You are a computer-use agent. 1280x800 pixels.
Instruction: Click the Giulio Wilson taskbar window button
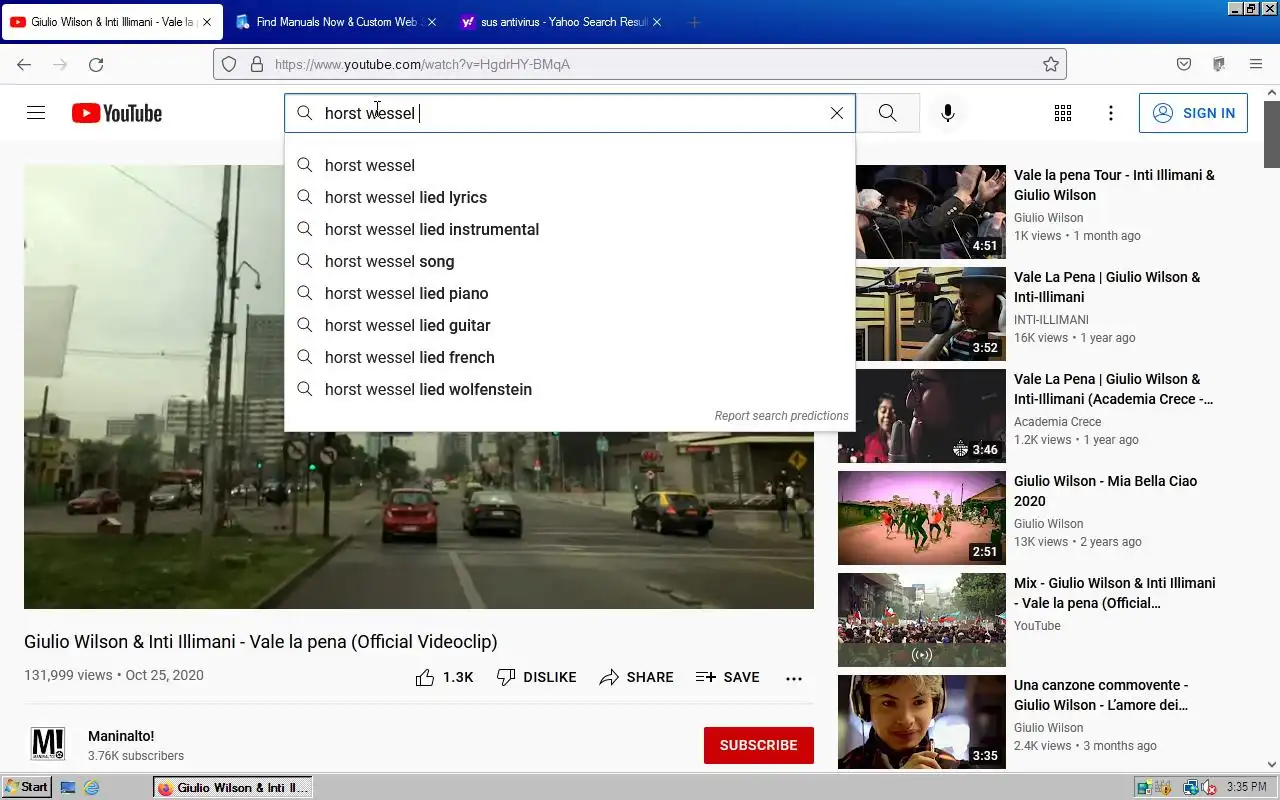233,787
